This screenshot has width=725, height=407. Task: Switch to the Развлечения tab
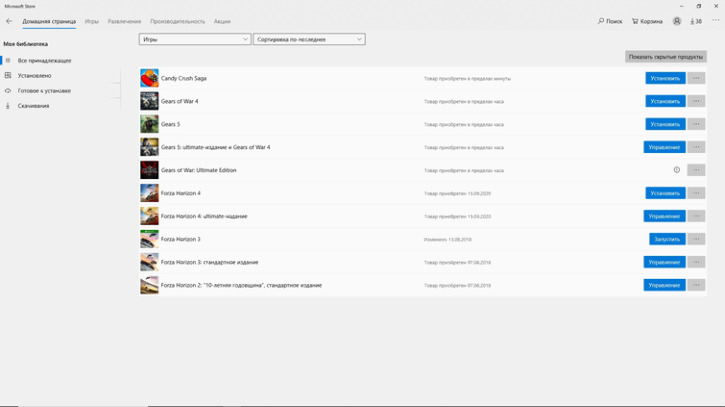pyautogui.click(x=124, y=21)
